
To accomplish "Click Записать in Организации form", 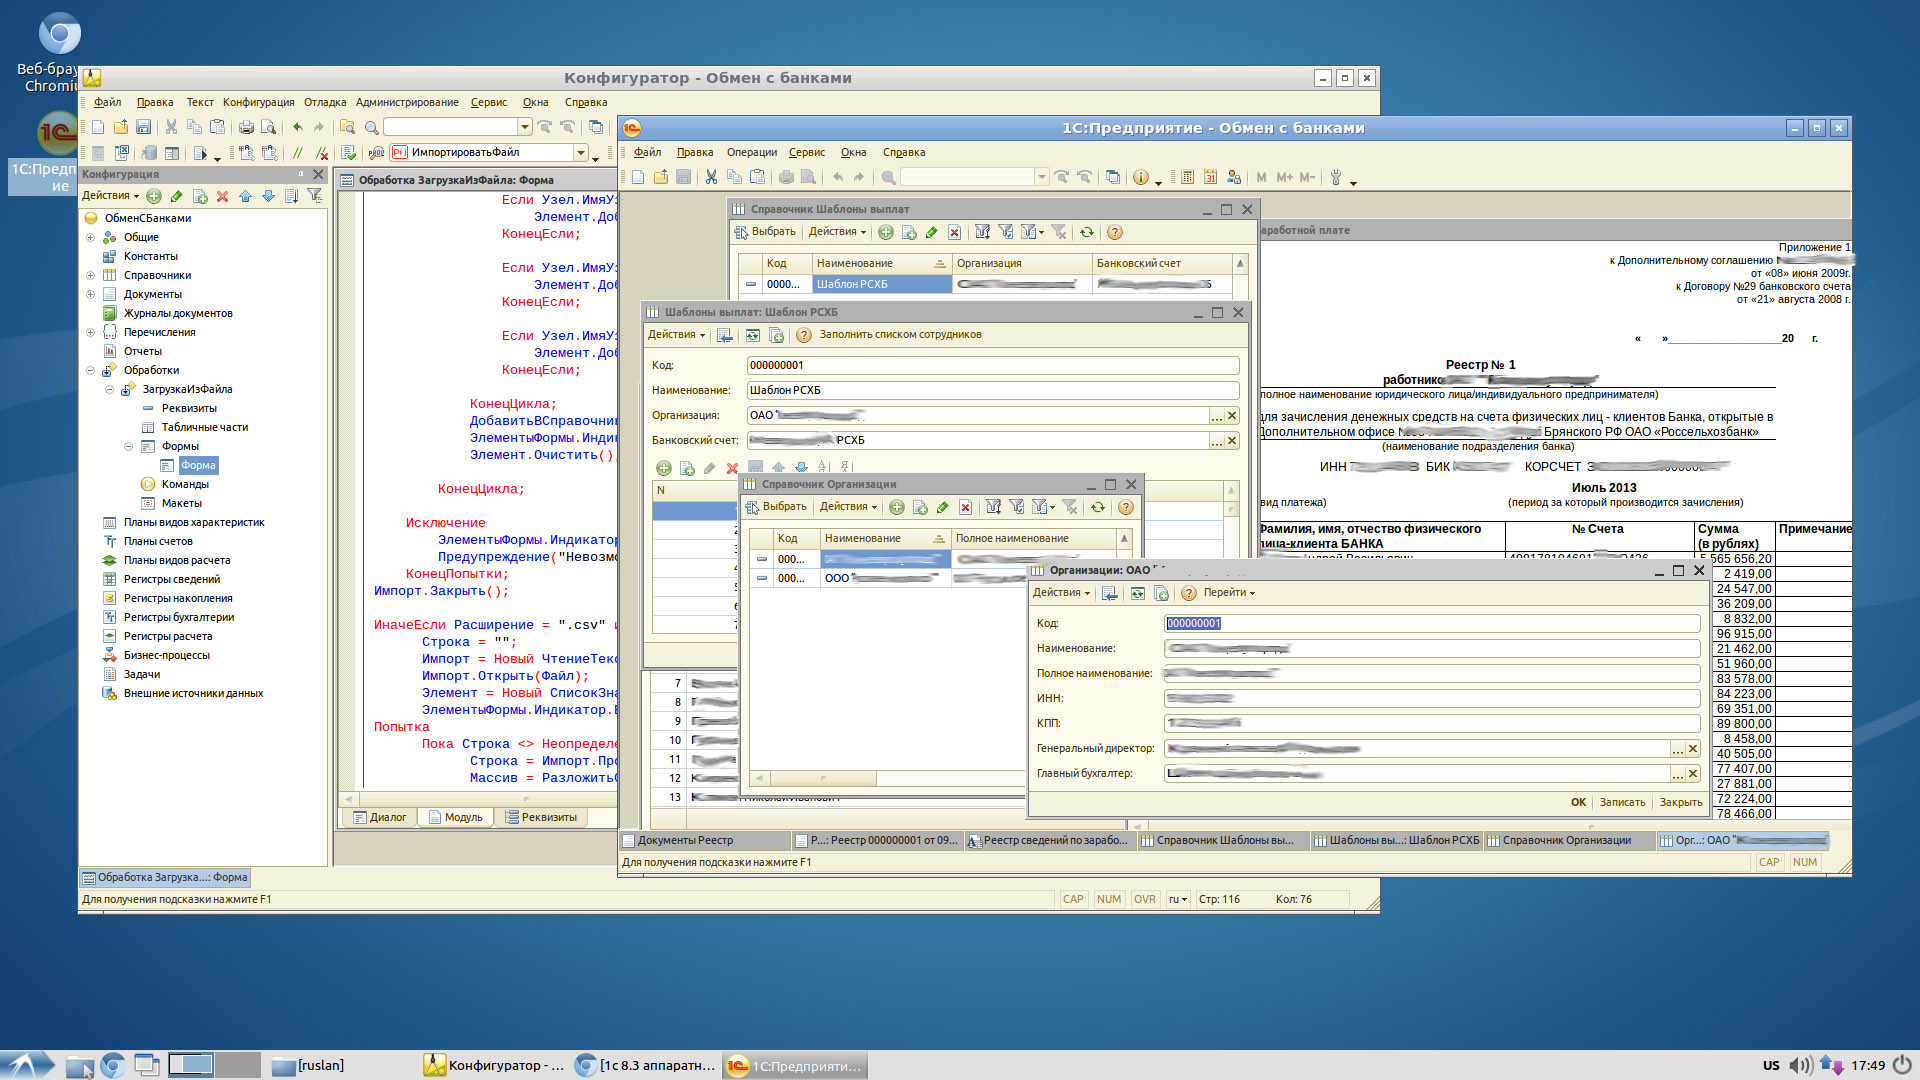I will tap(1622, 802).
